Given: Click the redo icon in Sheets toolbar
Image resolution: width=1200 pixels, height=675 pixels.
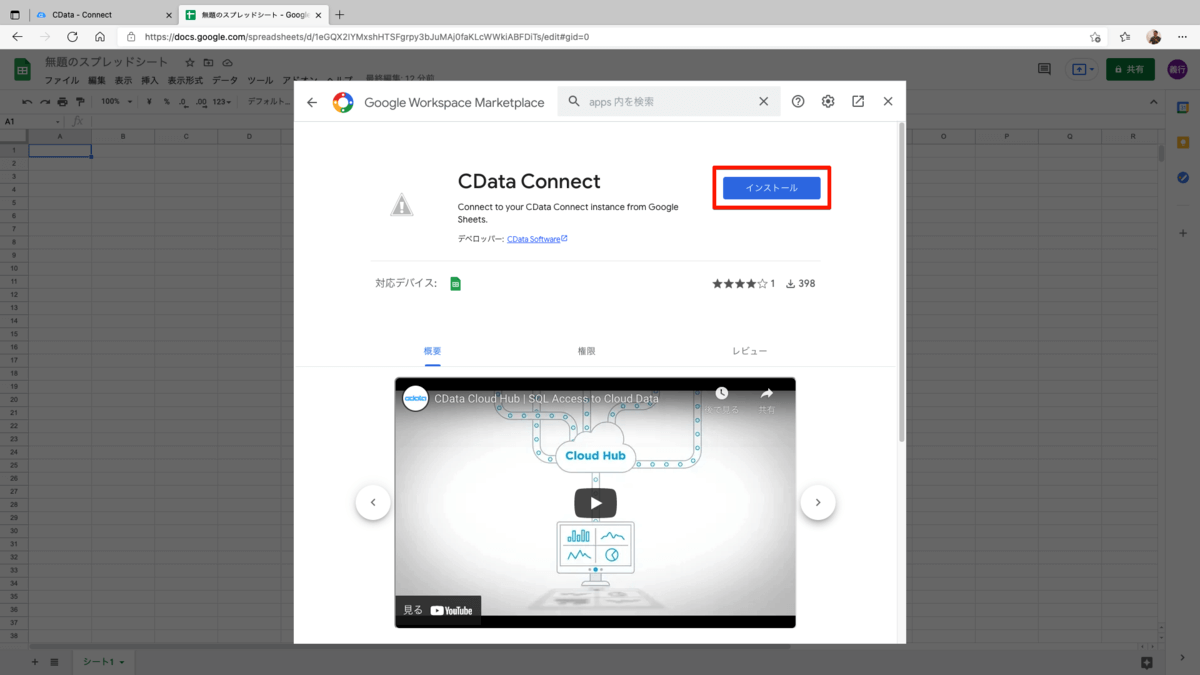Looking at the screenshot, I should (x=45, y=102).
